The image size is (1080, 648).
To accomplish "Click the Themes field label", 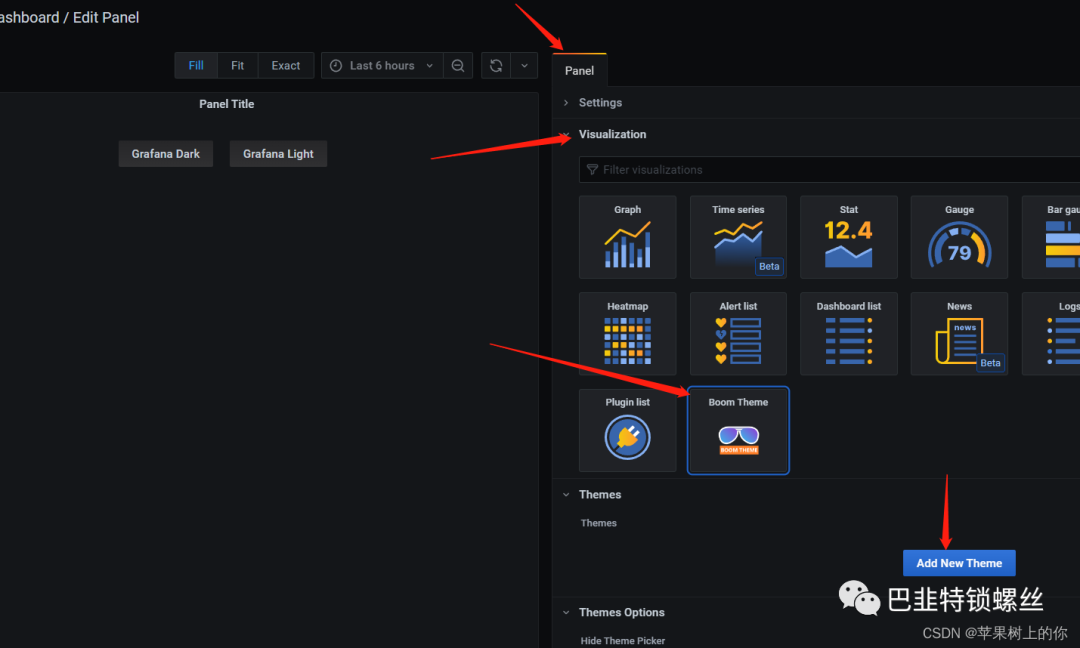I will point(599,523).
